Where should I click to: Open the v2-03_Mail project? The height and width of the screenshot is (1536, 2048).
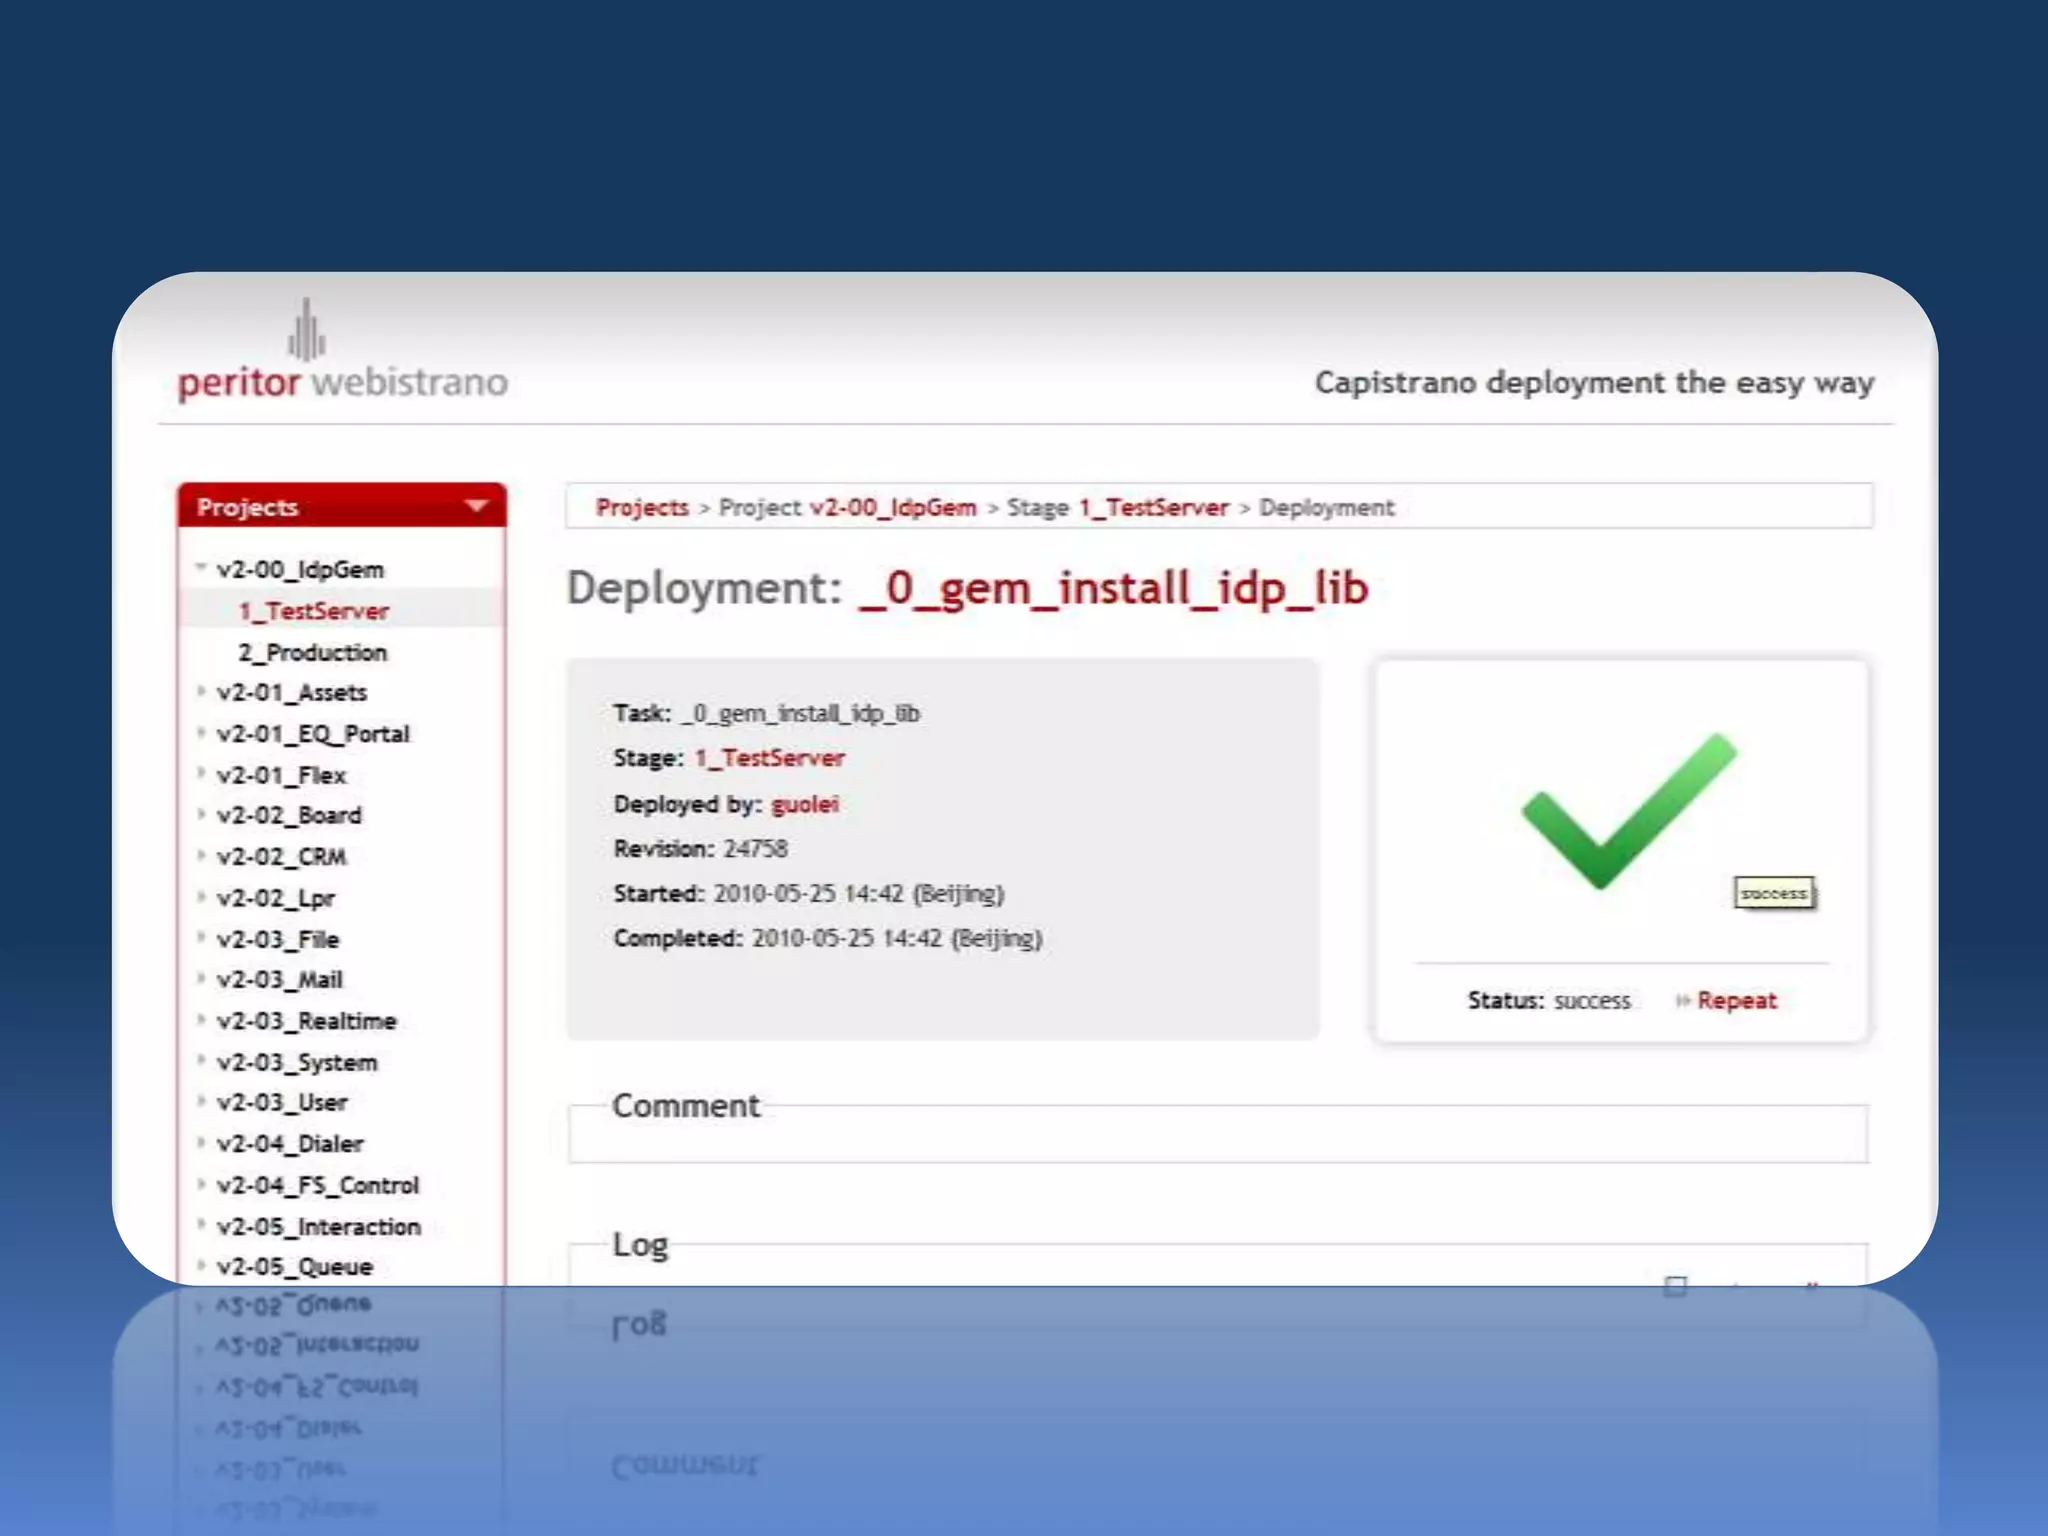[x=279, y=980]
